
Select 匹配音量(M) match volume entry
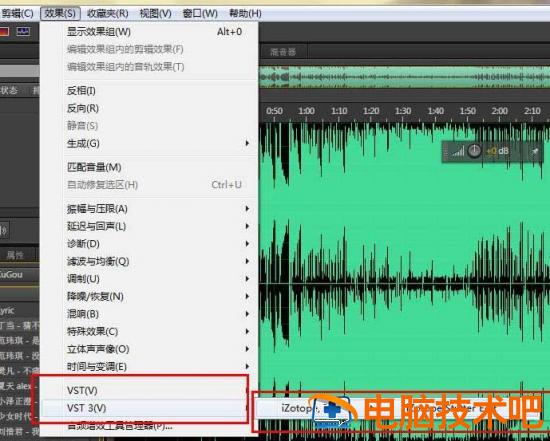click(150, 167)
